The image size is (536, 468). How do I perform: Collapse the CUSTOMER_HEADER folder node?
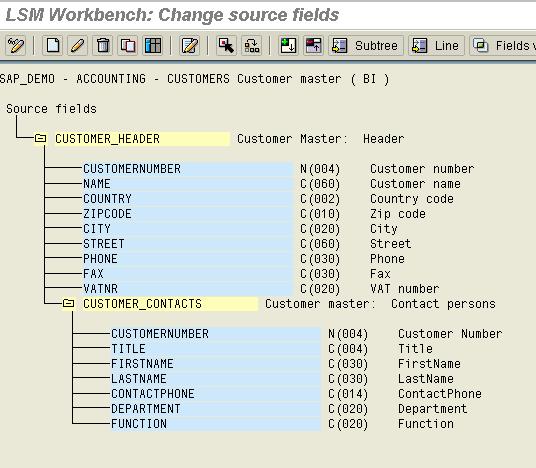tap(41, 138)
